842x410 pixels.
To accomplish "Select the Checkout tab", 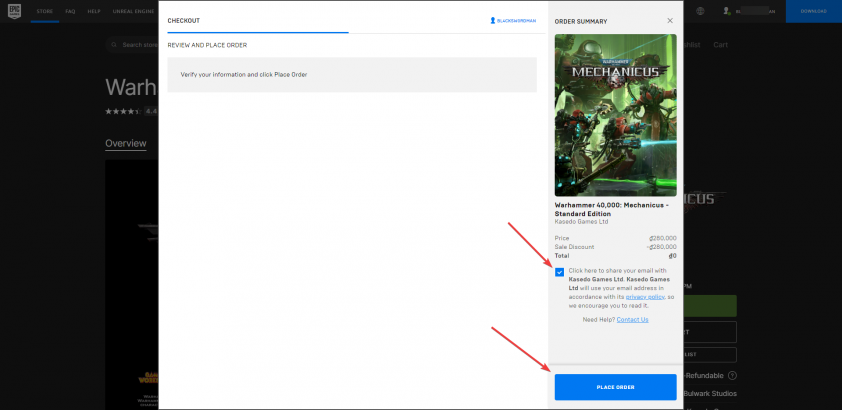I will coord(184,20).
